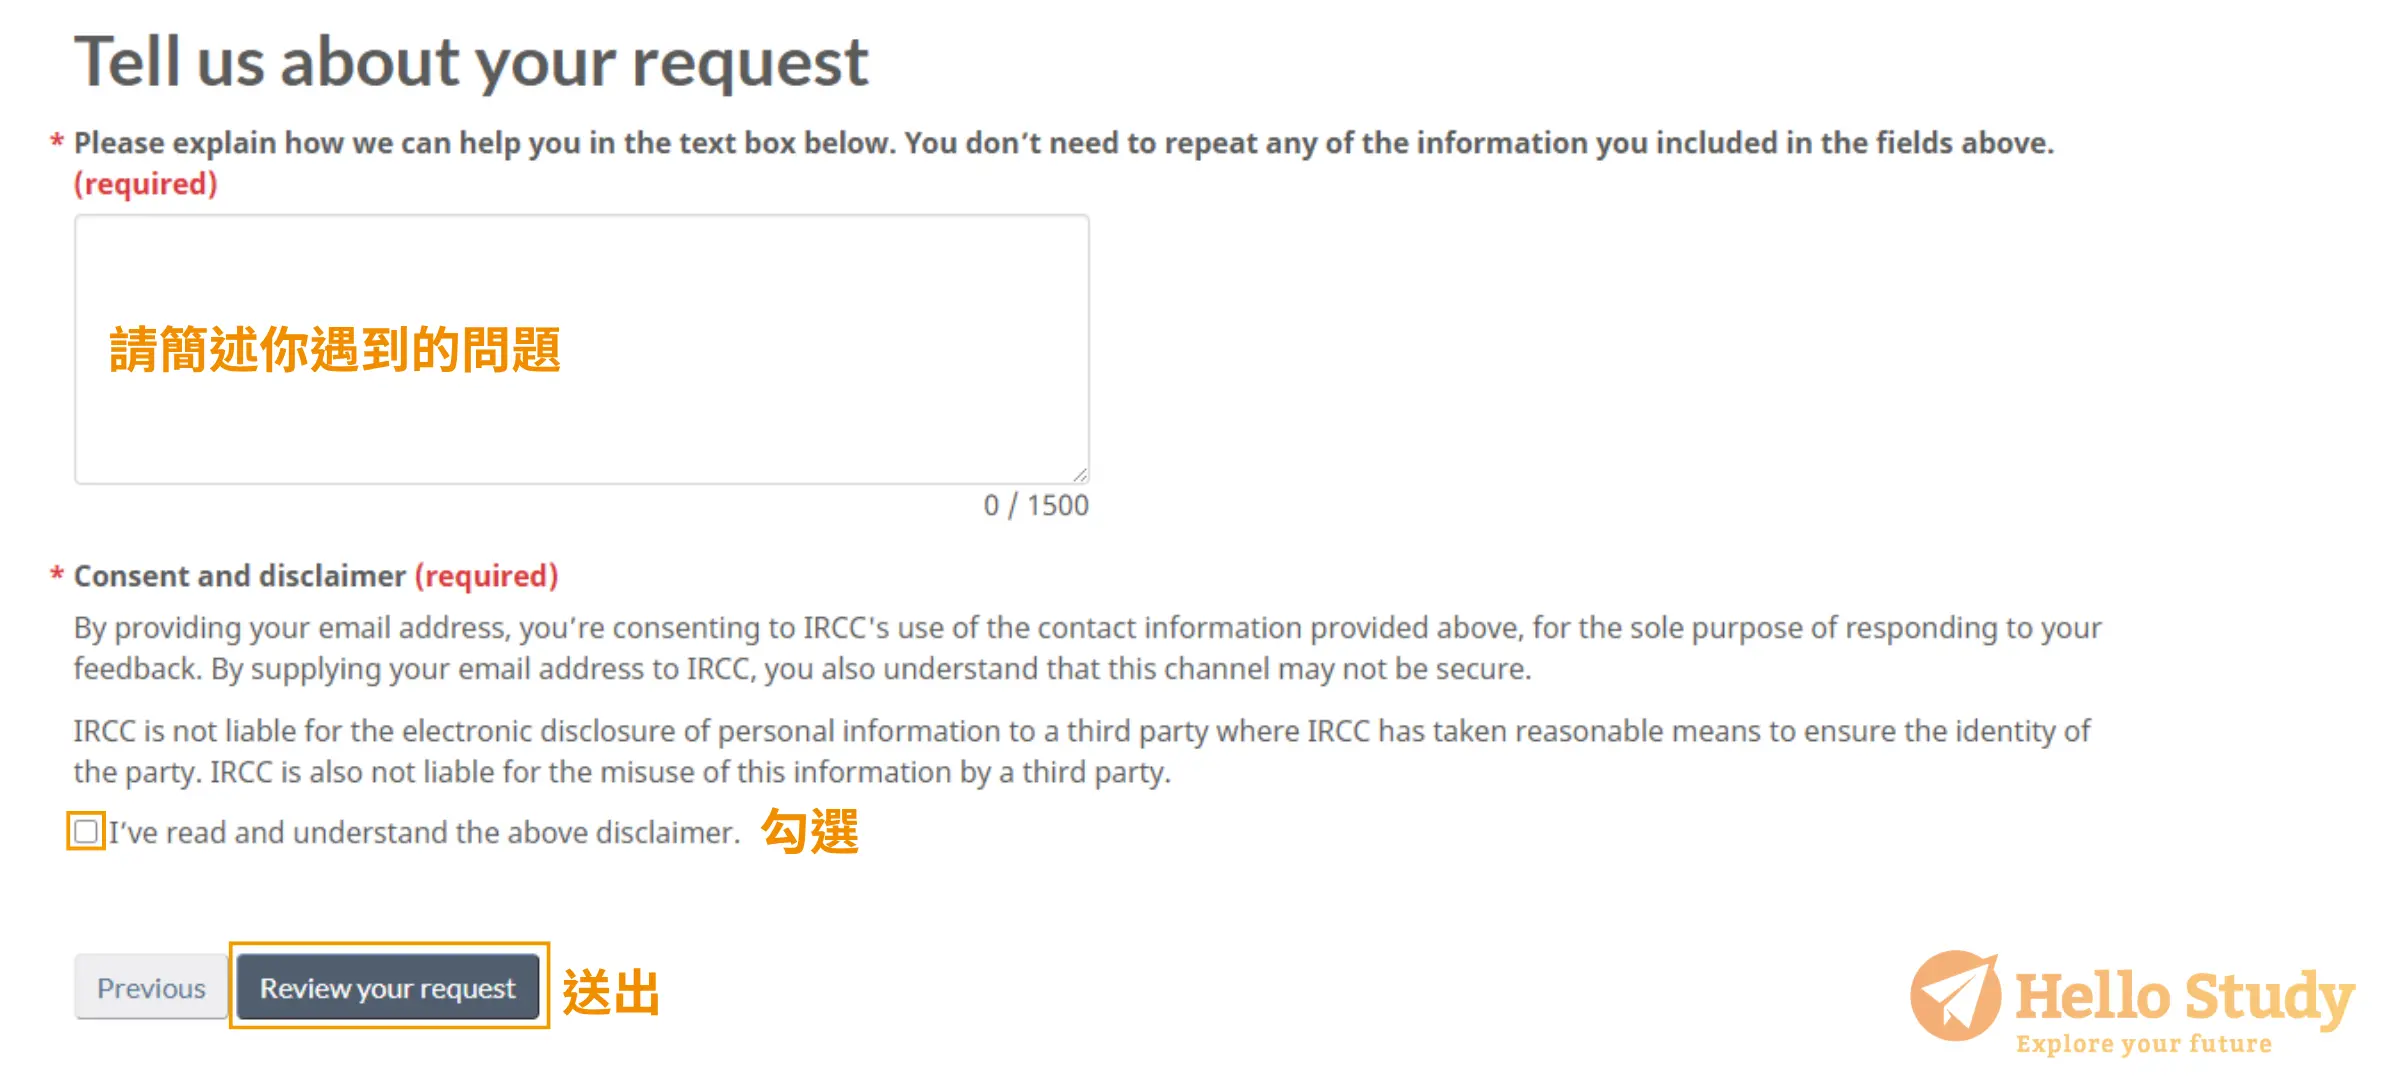Click the "I've read and understand" checkbox label
2395x1080 pixels.
coord(424,832)
